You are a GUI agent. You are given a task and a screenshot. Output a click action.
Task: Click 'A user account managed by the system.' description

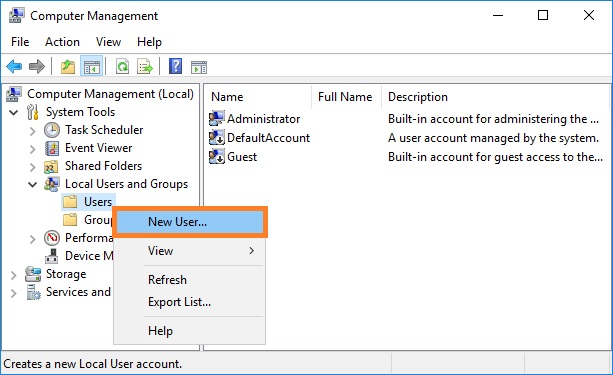point(493,138)
